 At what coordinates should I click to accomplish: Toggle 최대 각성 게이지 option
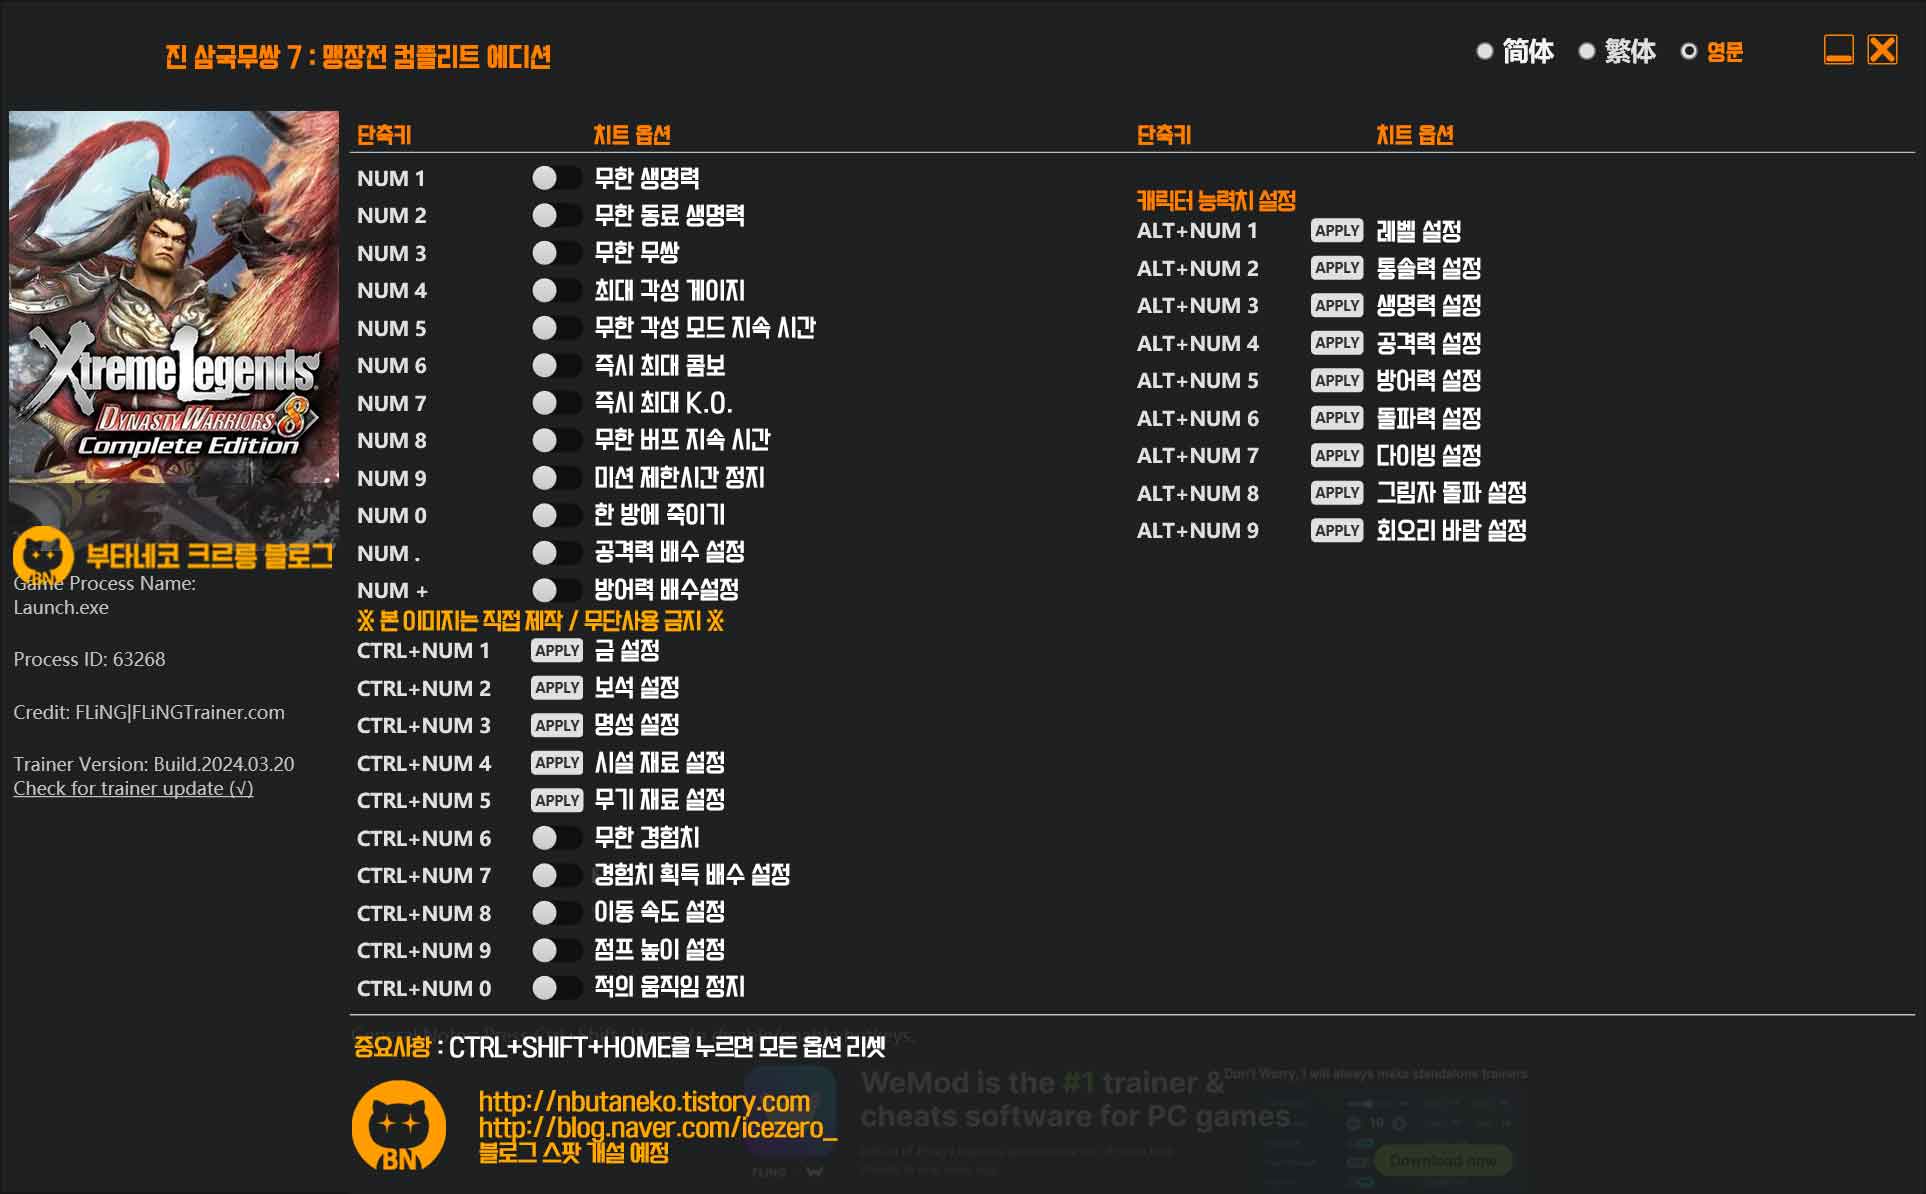pos(556,290)
